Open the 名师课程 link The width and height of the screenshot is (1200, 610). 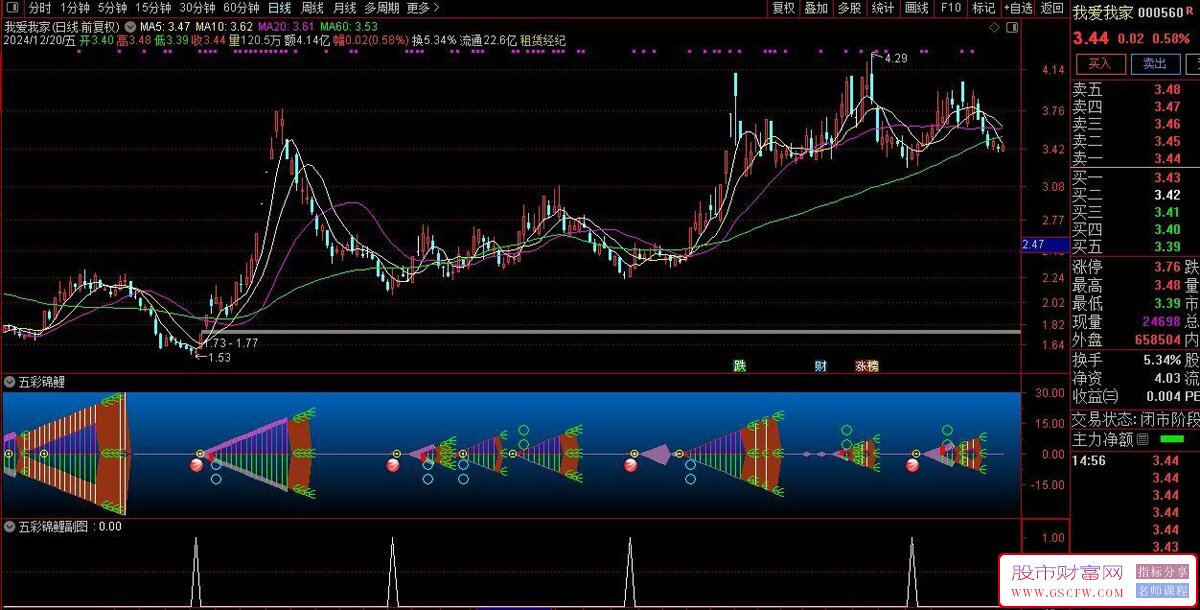click(x=1163, y=590)
